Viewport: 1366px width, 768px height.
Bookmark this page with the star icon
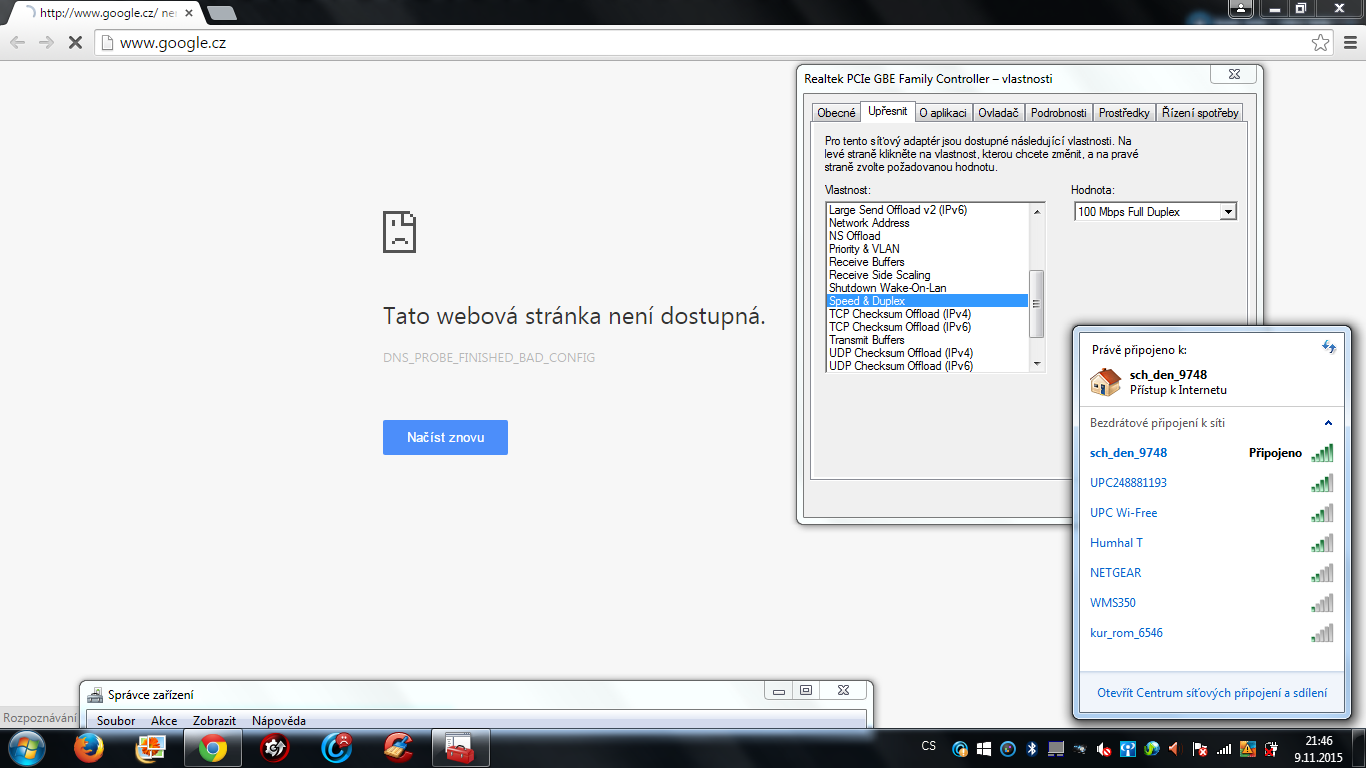[x=1321, y=43]
